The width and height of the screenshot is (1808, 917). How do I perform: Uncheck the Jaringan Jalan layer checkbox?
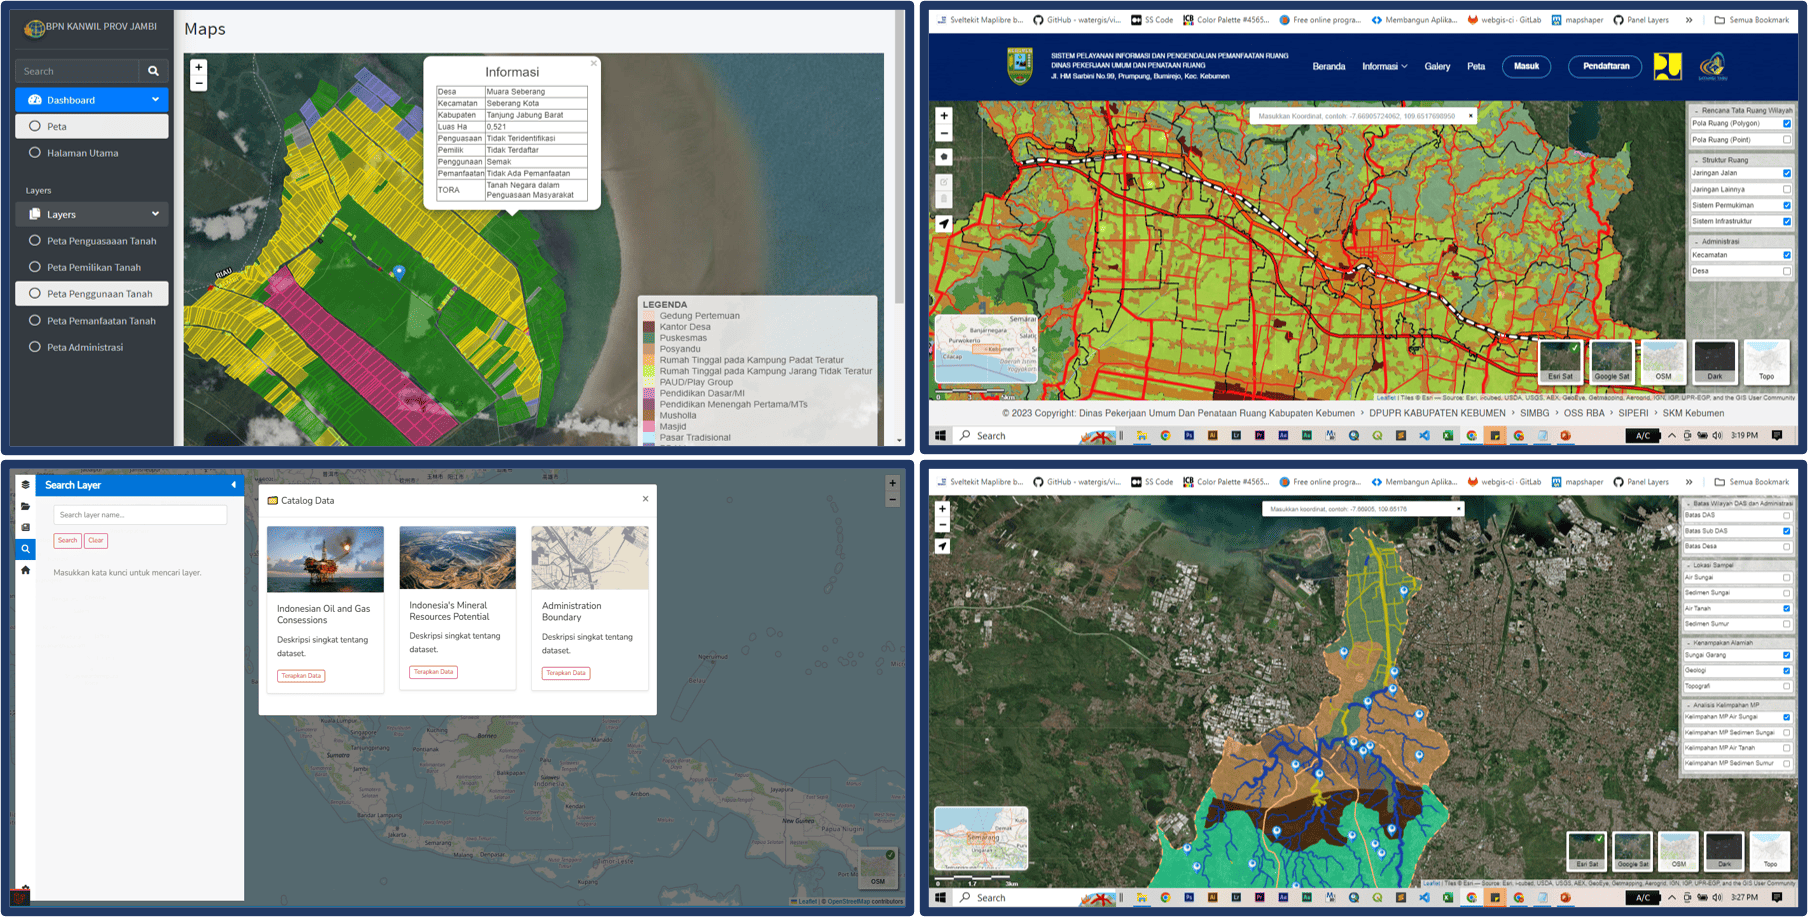pyautogui.click(x=1787, y=173)
